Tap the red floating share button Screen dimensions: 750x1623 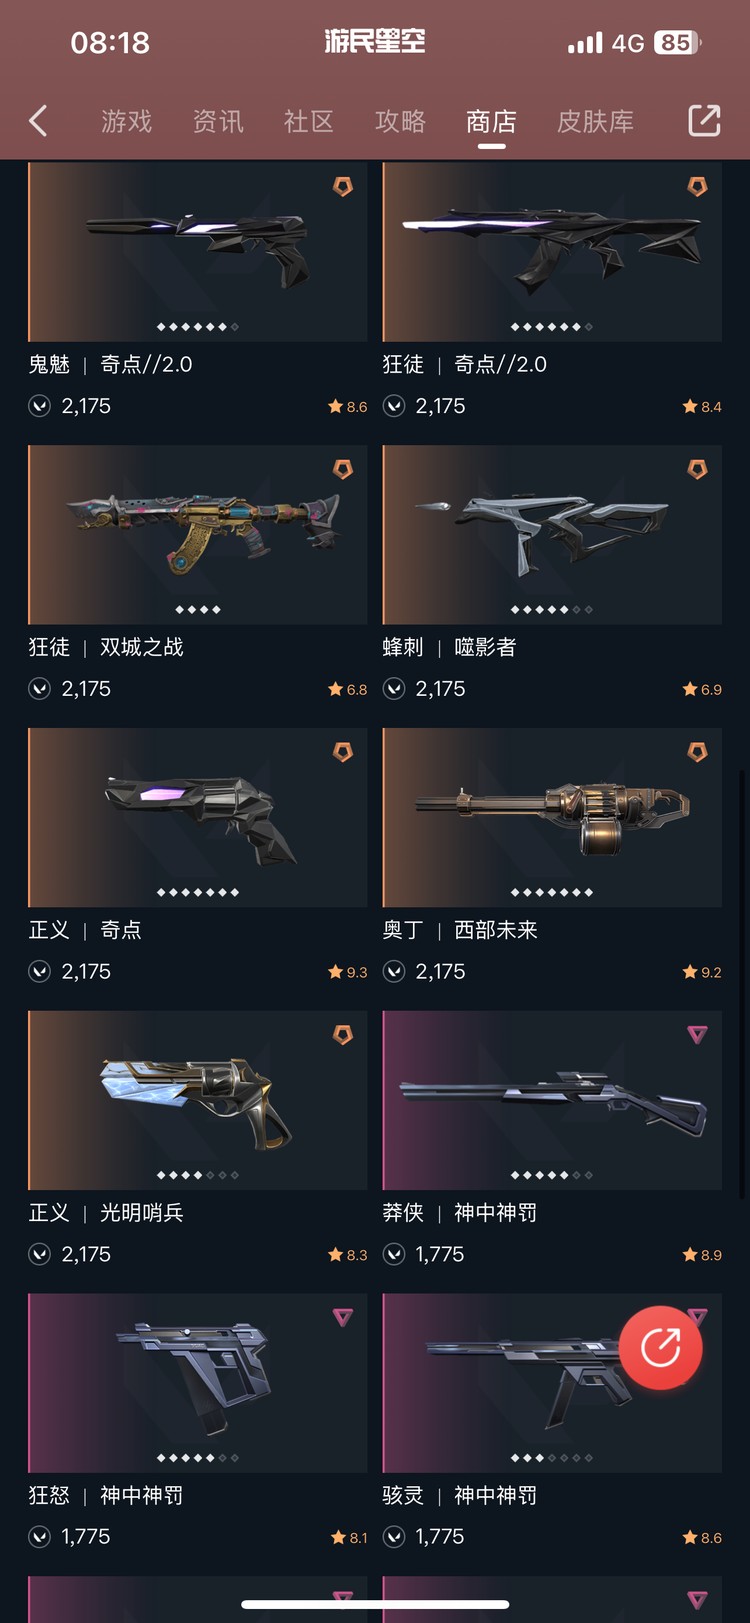coord(660,1347)
